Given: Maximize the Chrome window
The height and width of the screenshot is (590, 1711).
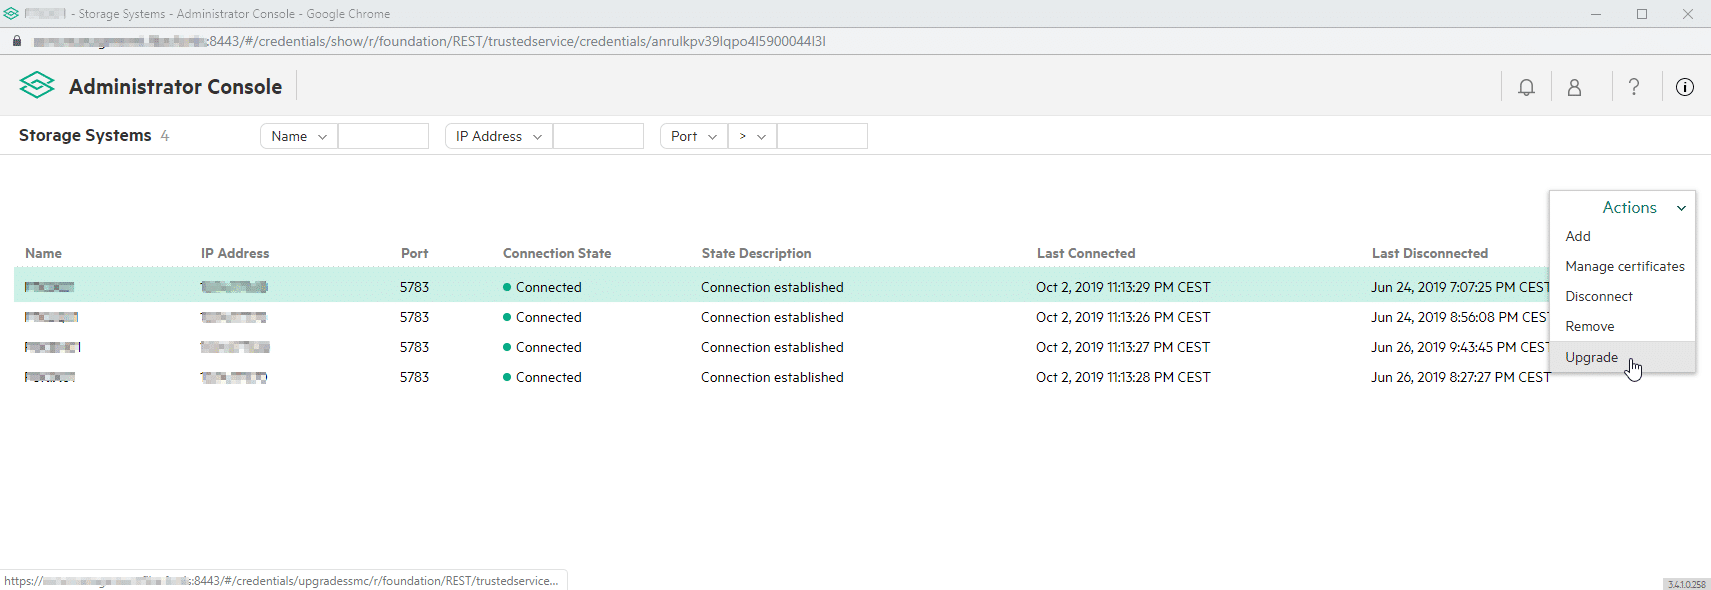Looking at the screenshot, I should click(1642, 14).
